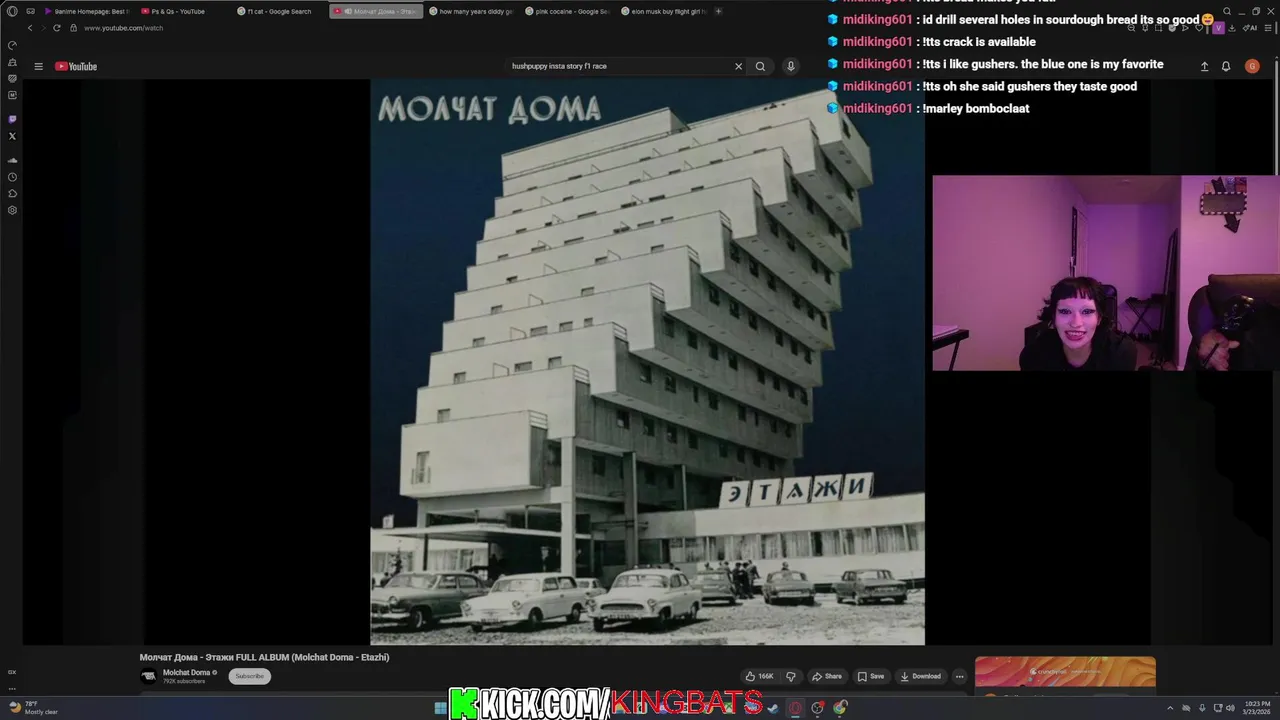The height and width of the screenshot is (720, 1280).
Task: Open the Chrome icon on the taskbar
Action: click(840, 708)
